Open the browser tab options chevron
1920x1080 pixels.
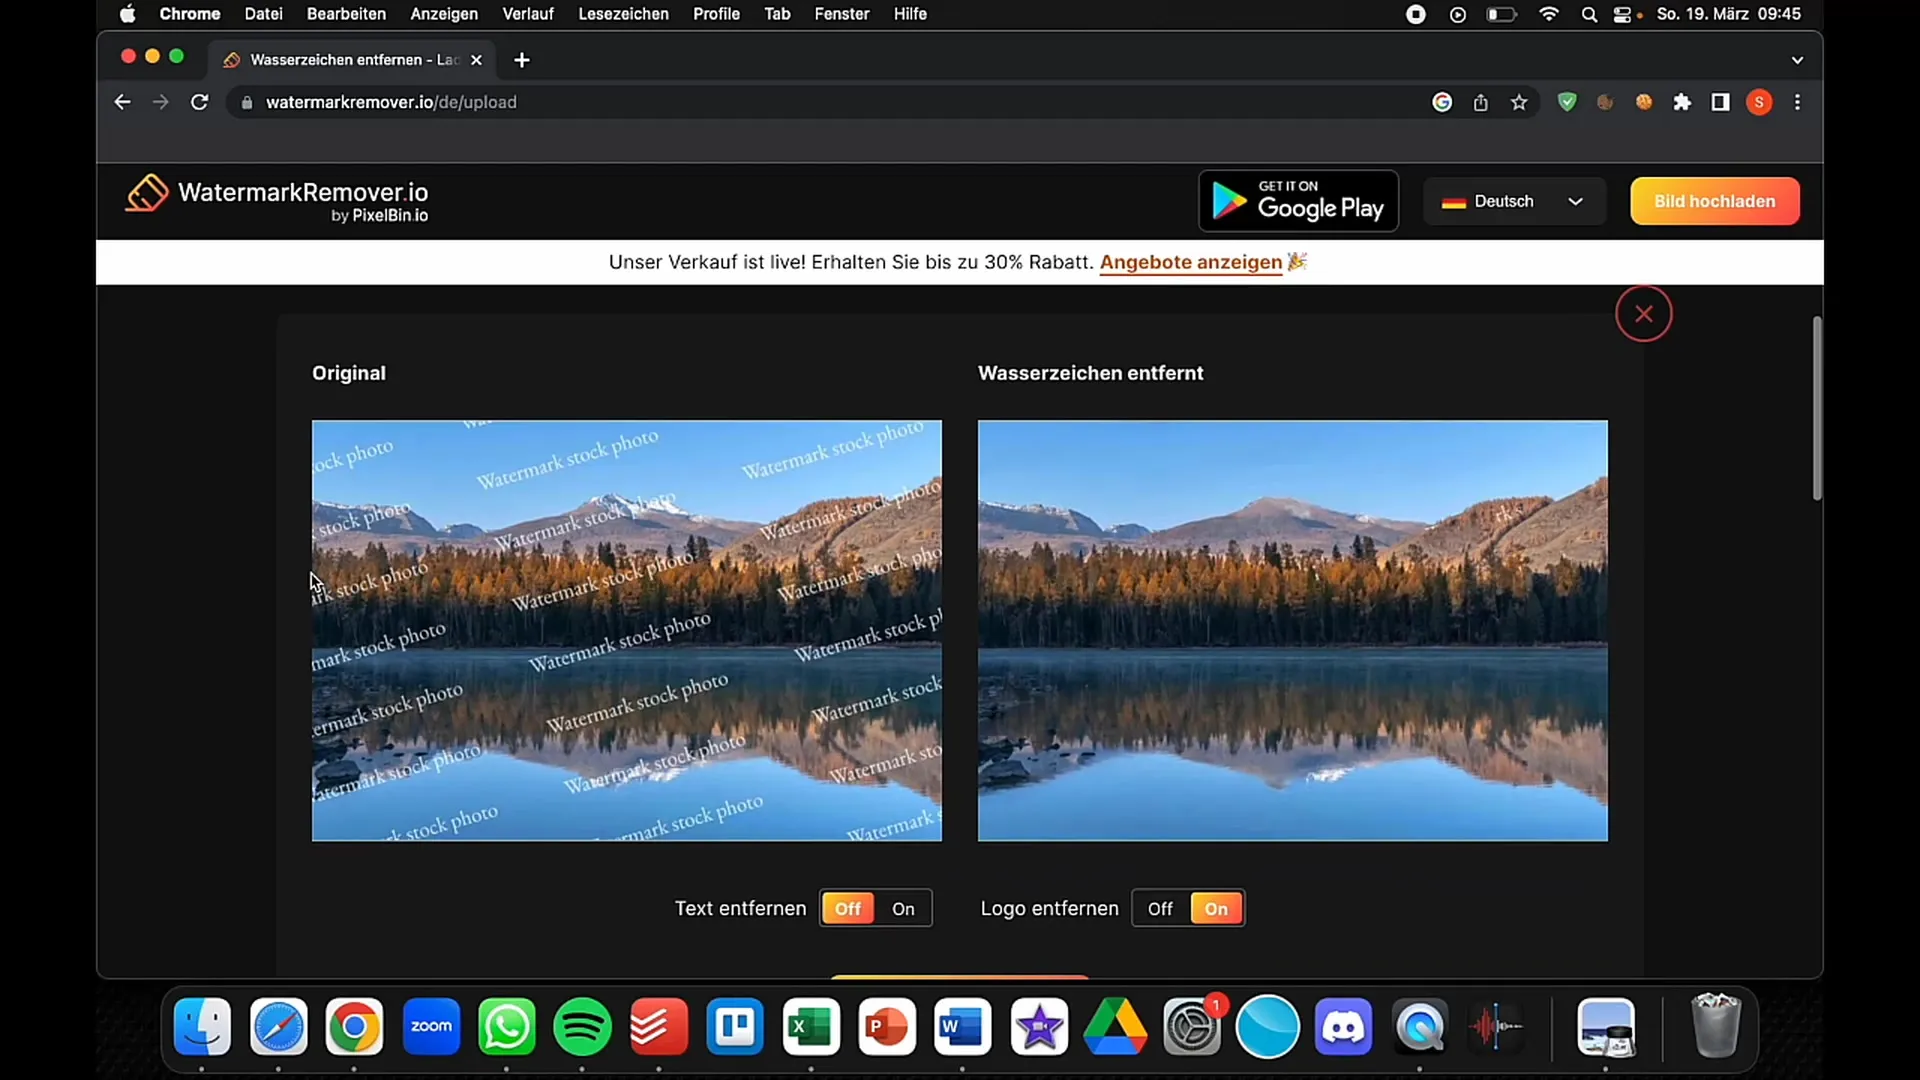tap(1797, 59)
